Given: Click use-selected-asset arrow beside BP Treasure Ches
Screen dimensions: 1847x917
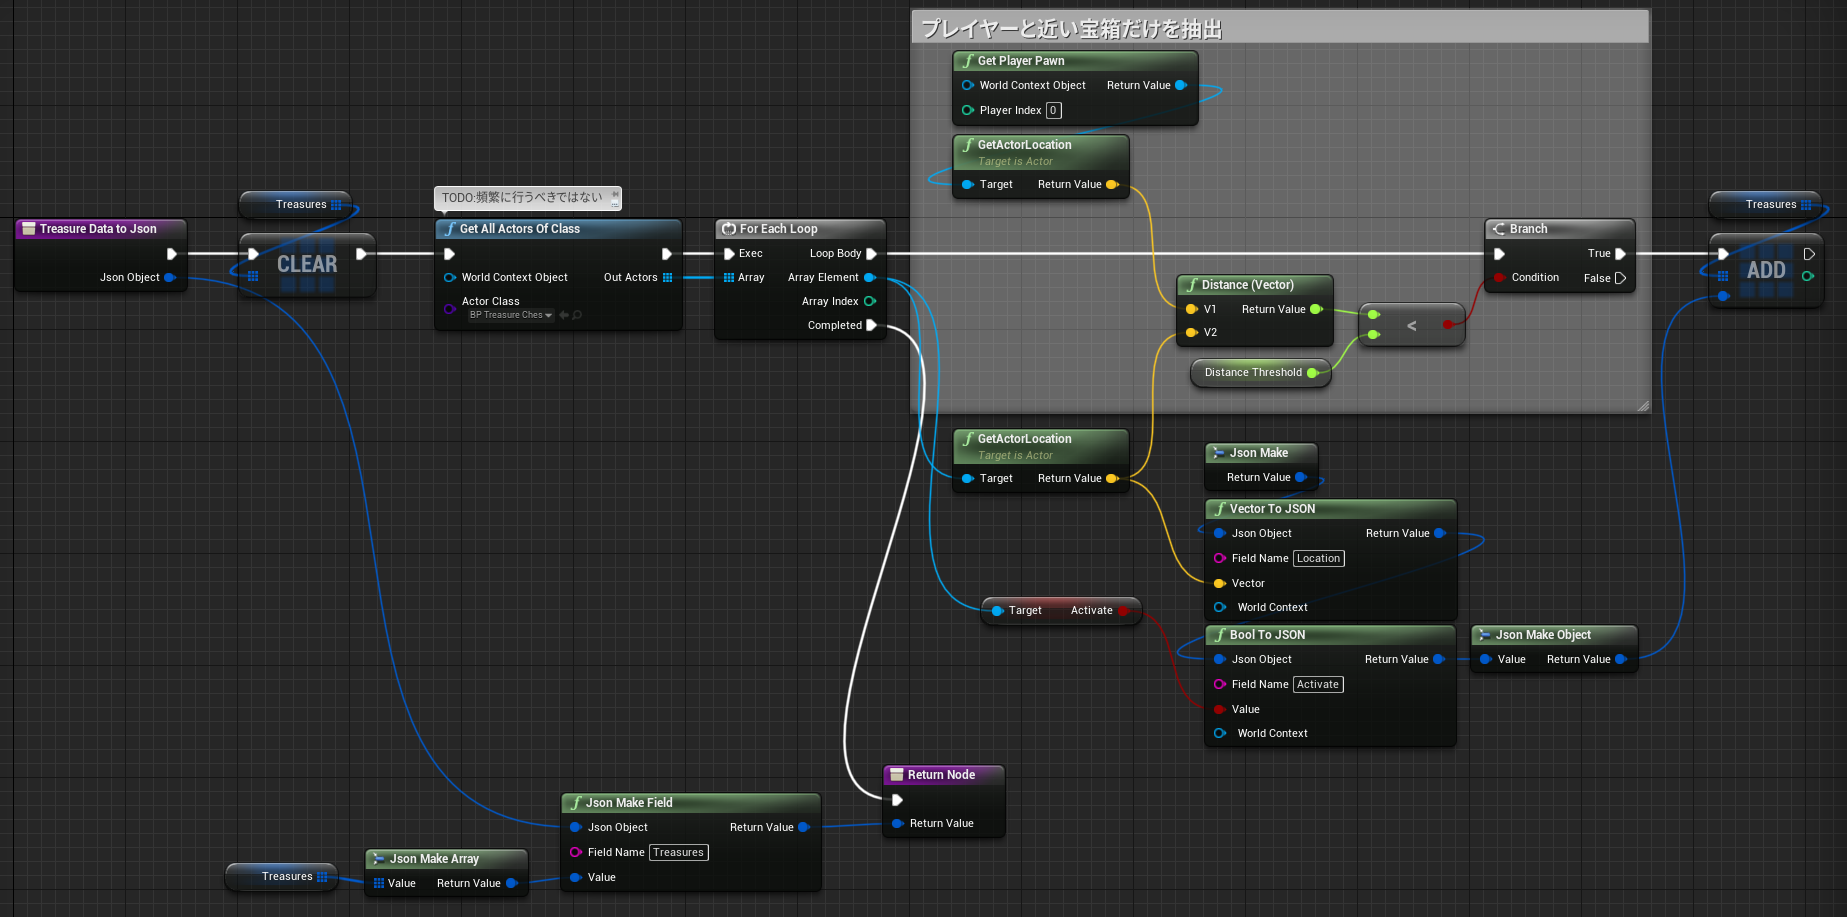Looking at the screenshot, I should (x=564, y=315).
